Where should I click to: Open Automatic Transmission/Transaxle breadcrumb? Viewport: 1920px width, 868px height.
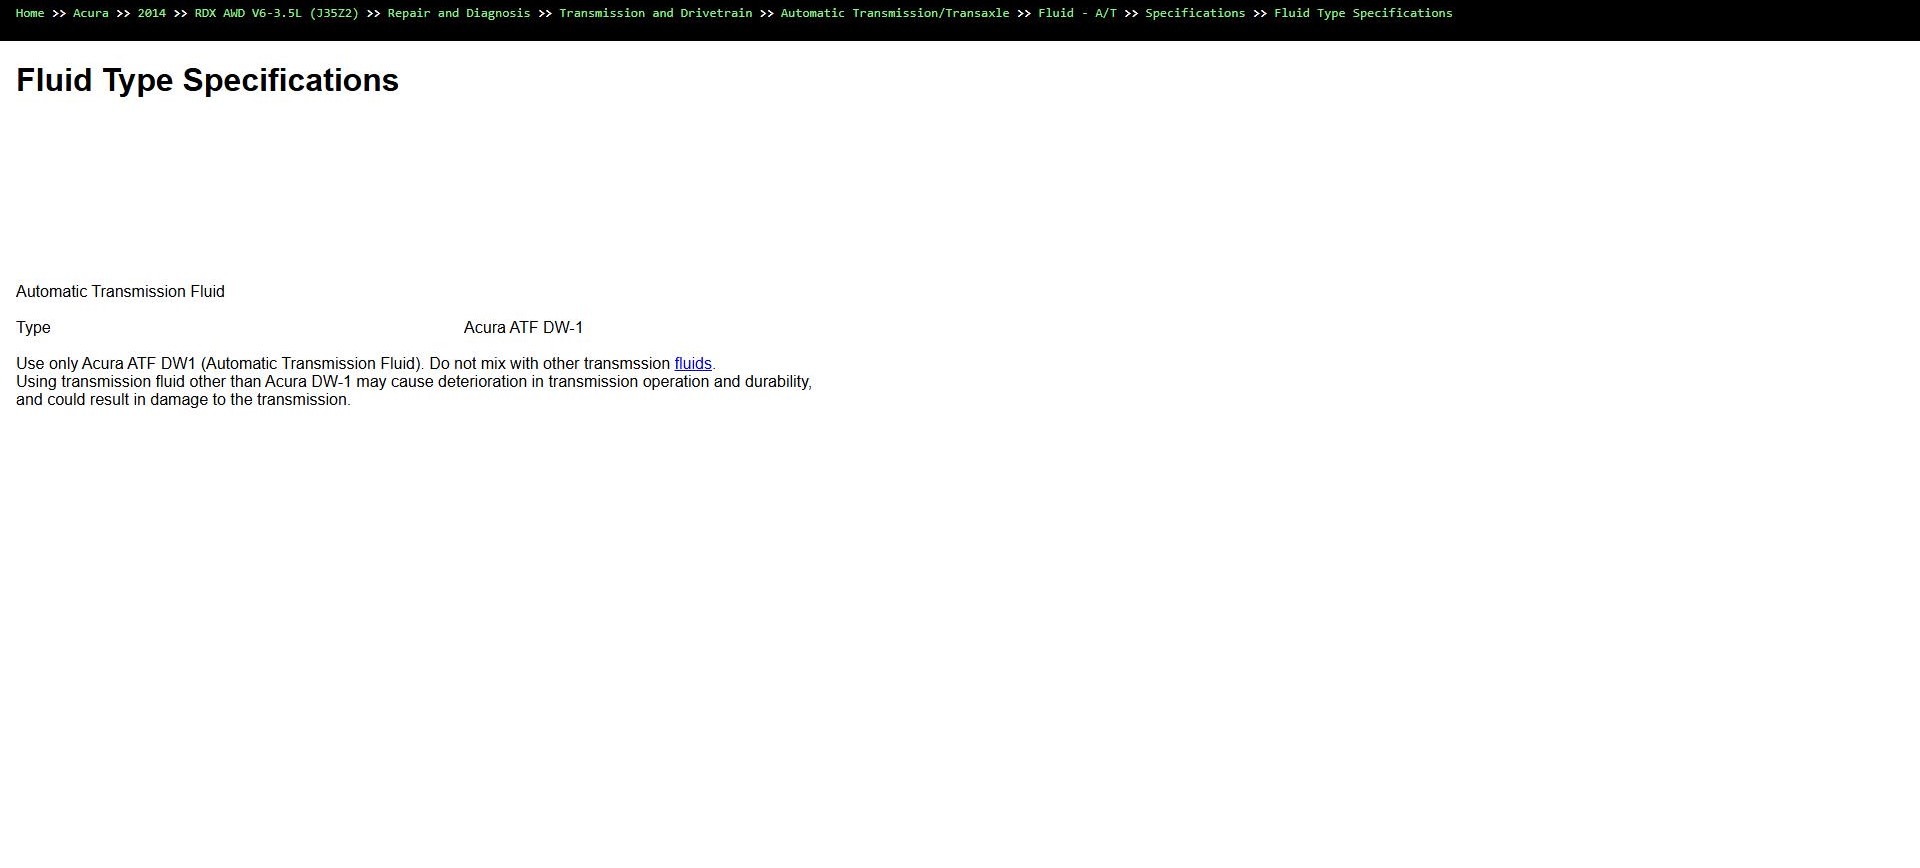tap(895, 13)
